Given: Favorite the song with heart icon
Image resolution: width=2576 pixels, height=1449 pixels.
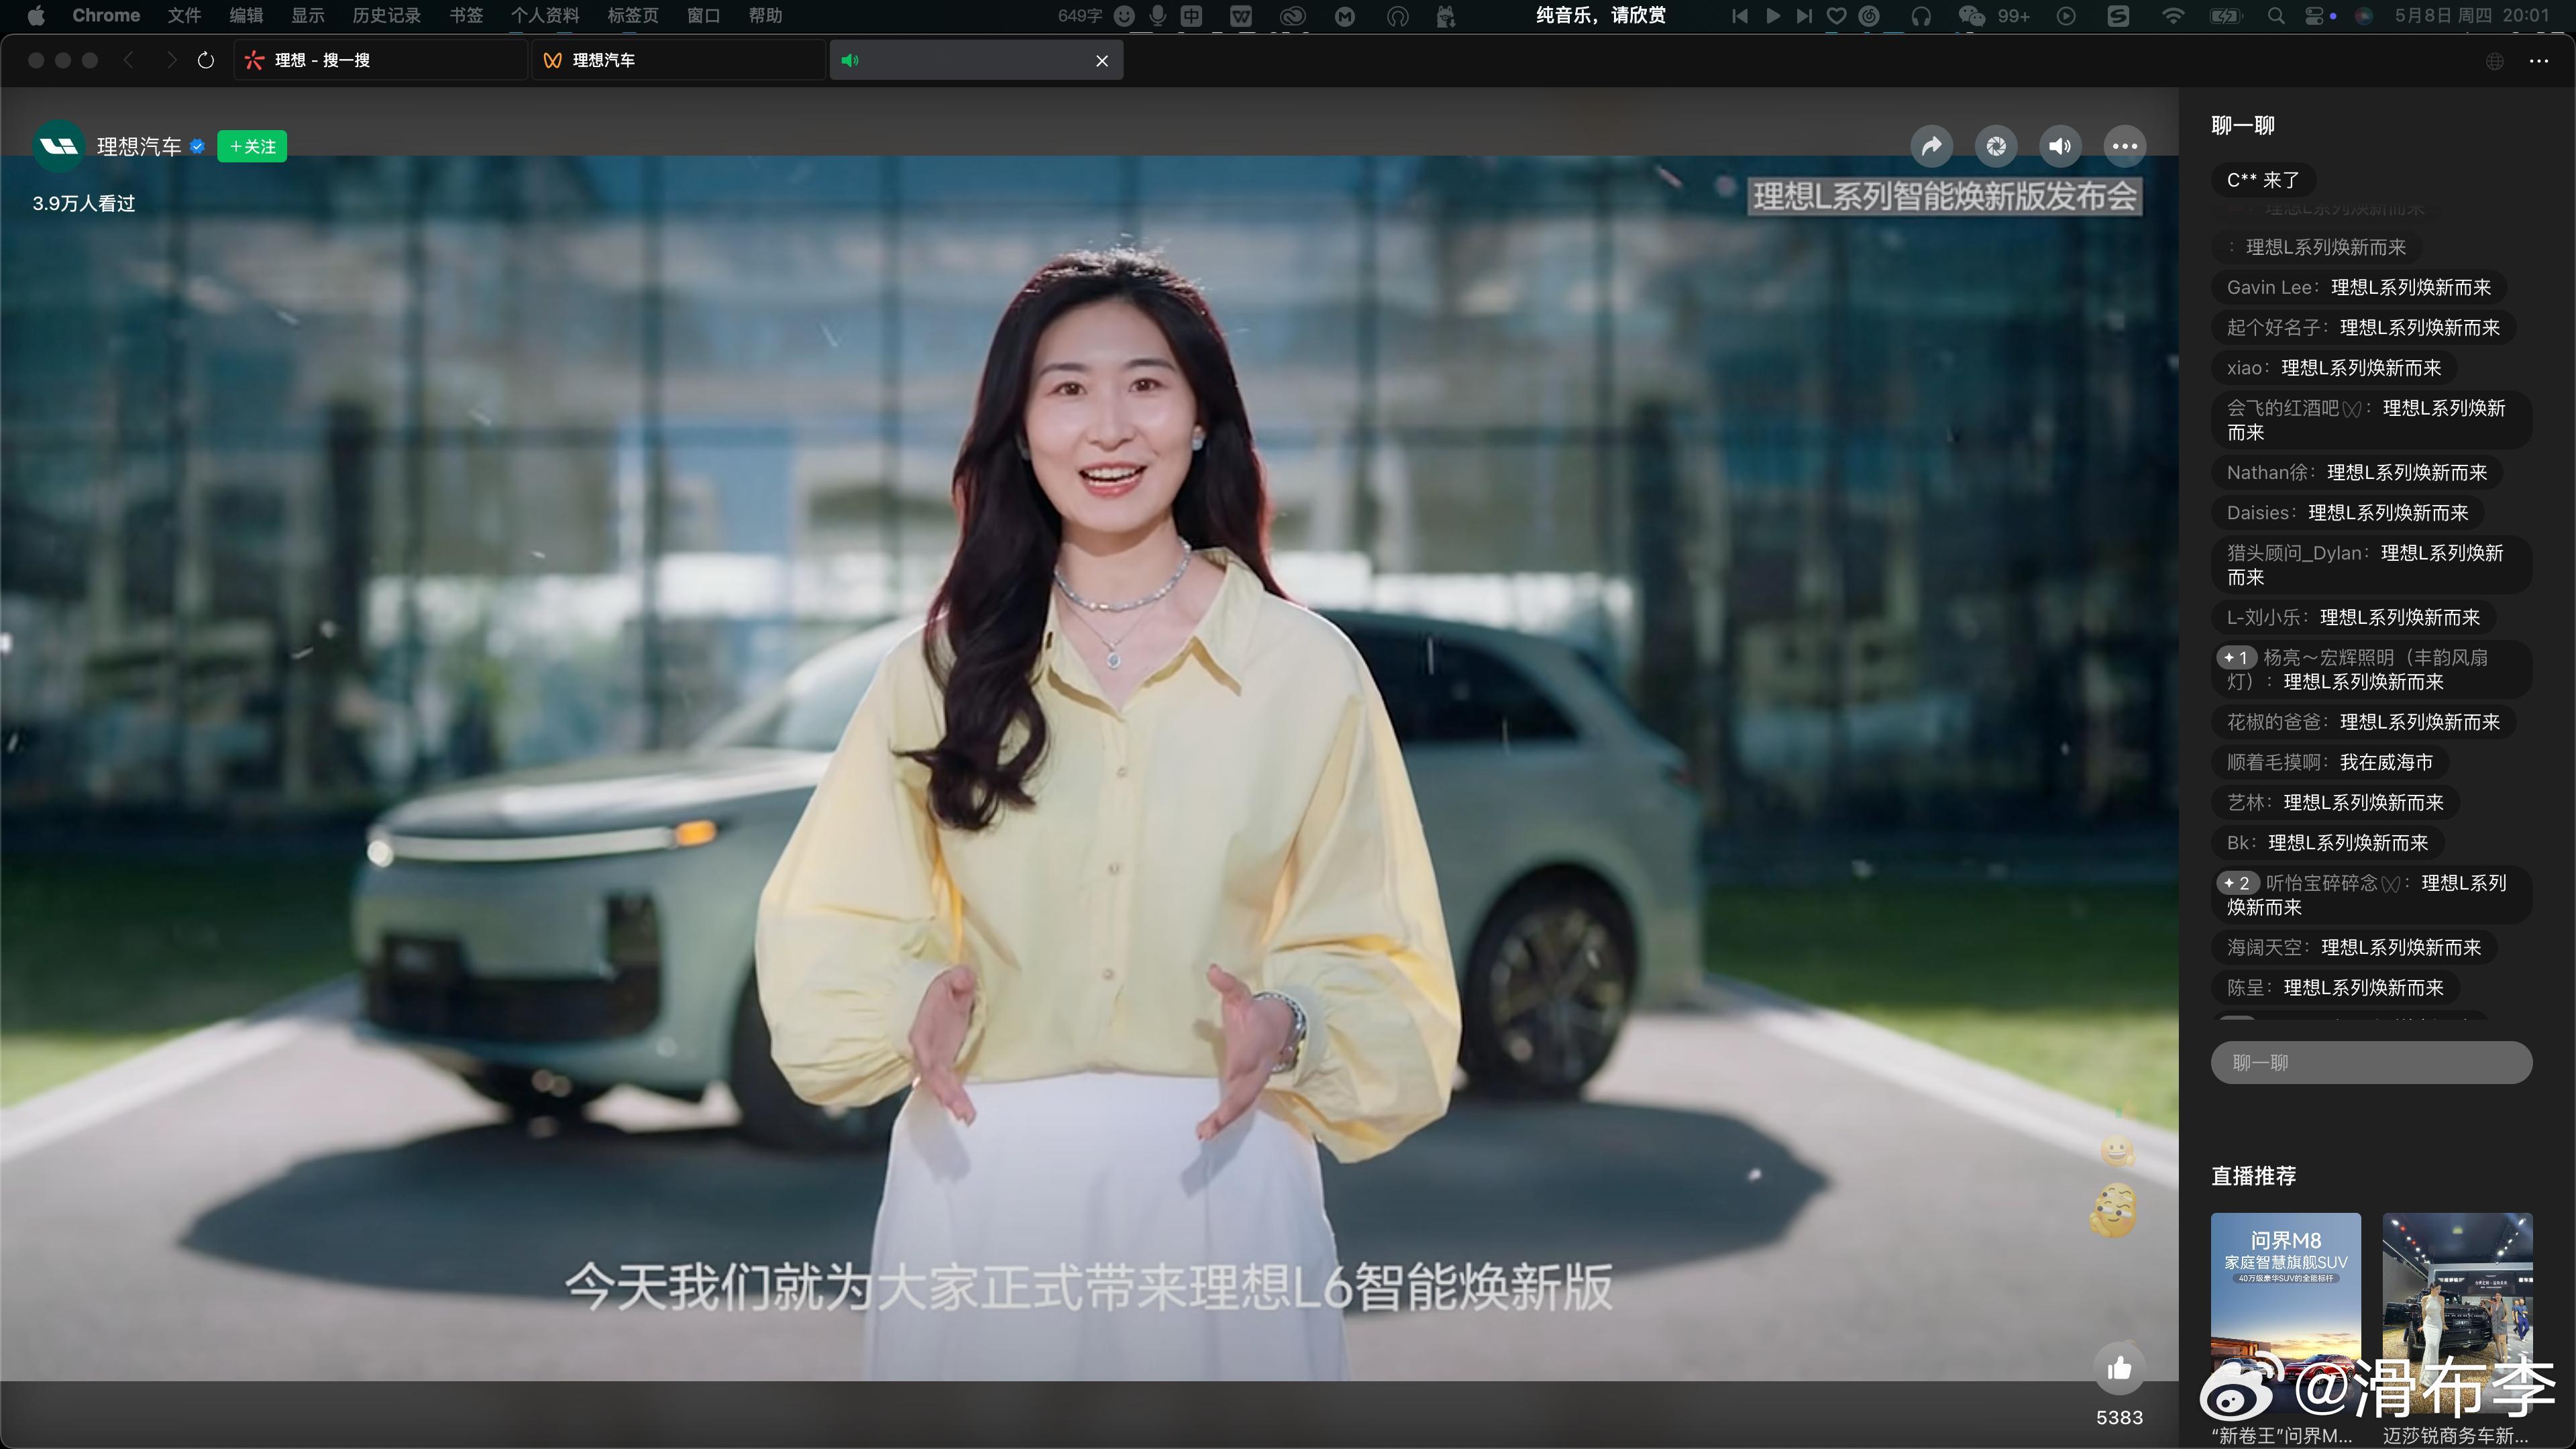Looking at the screenshot, I should (x=1836, y=15).
